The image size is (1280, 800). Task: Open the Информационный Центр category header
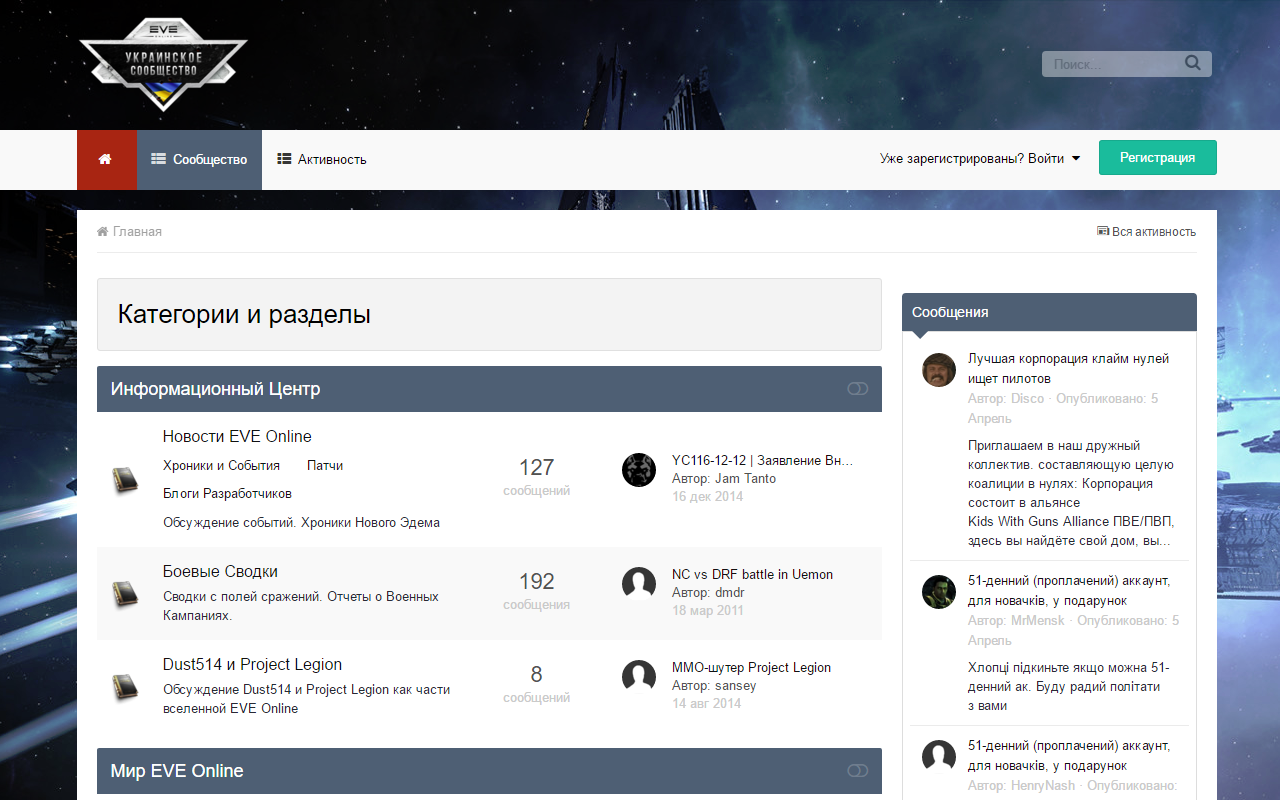click(x=215, y=389)
